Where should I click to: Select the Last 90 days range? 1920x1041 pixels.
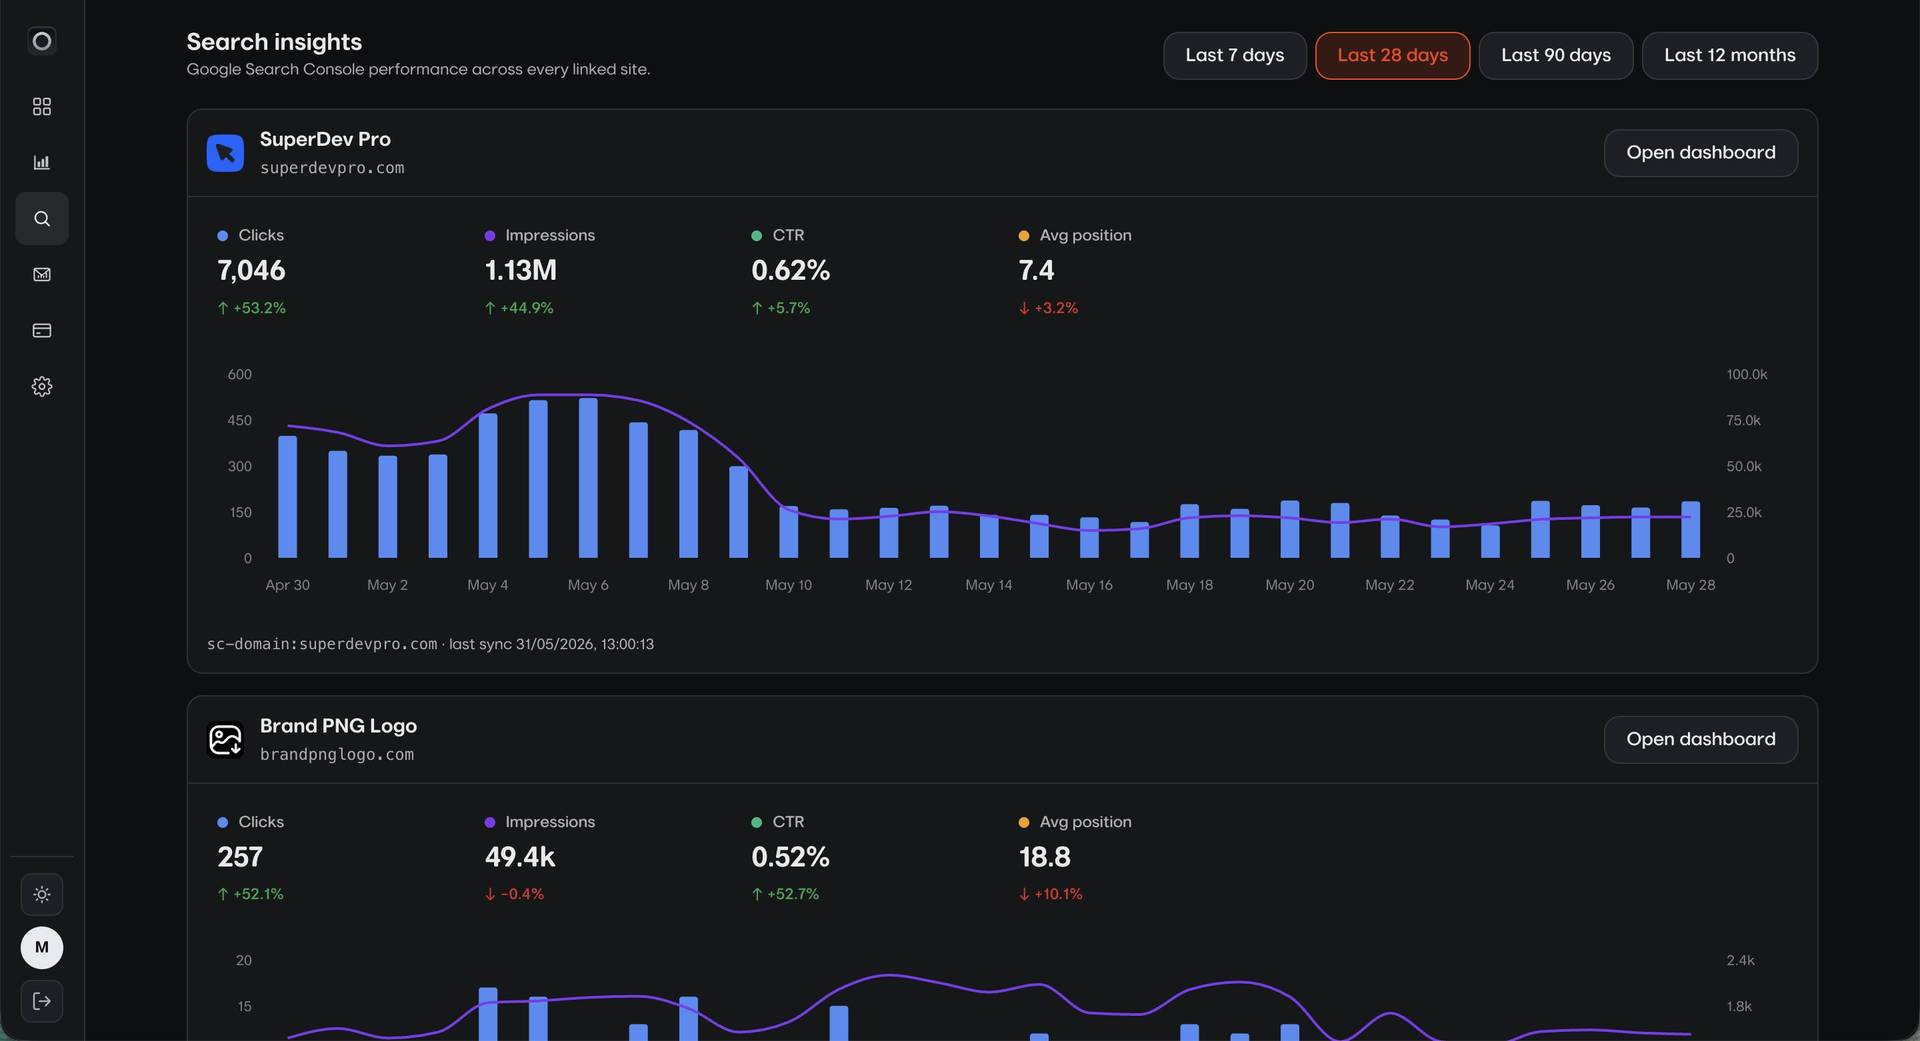1555,55
